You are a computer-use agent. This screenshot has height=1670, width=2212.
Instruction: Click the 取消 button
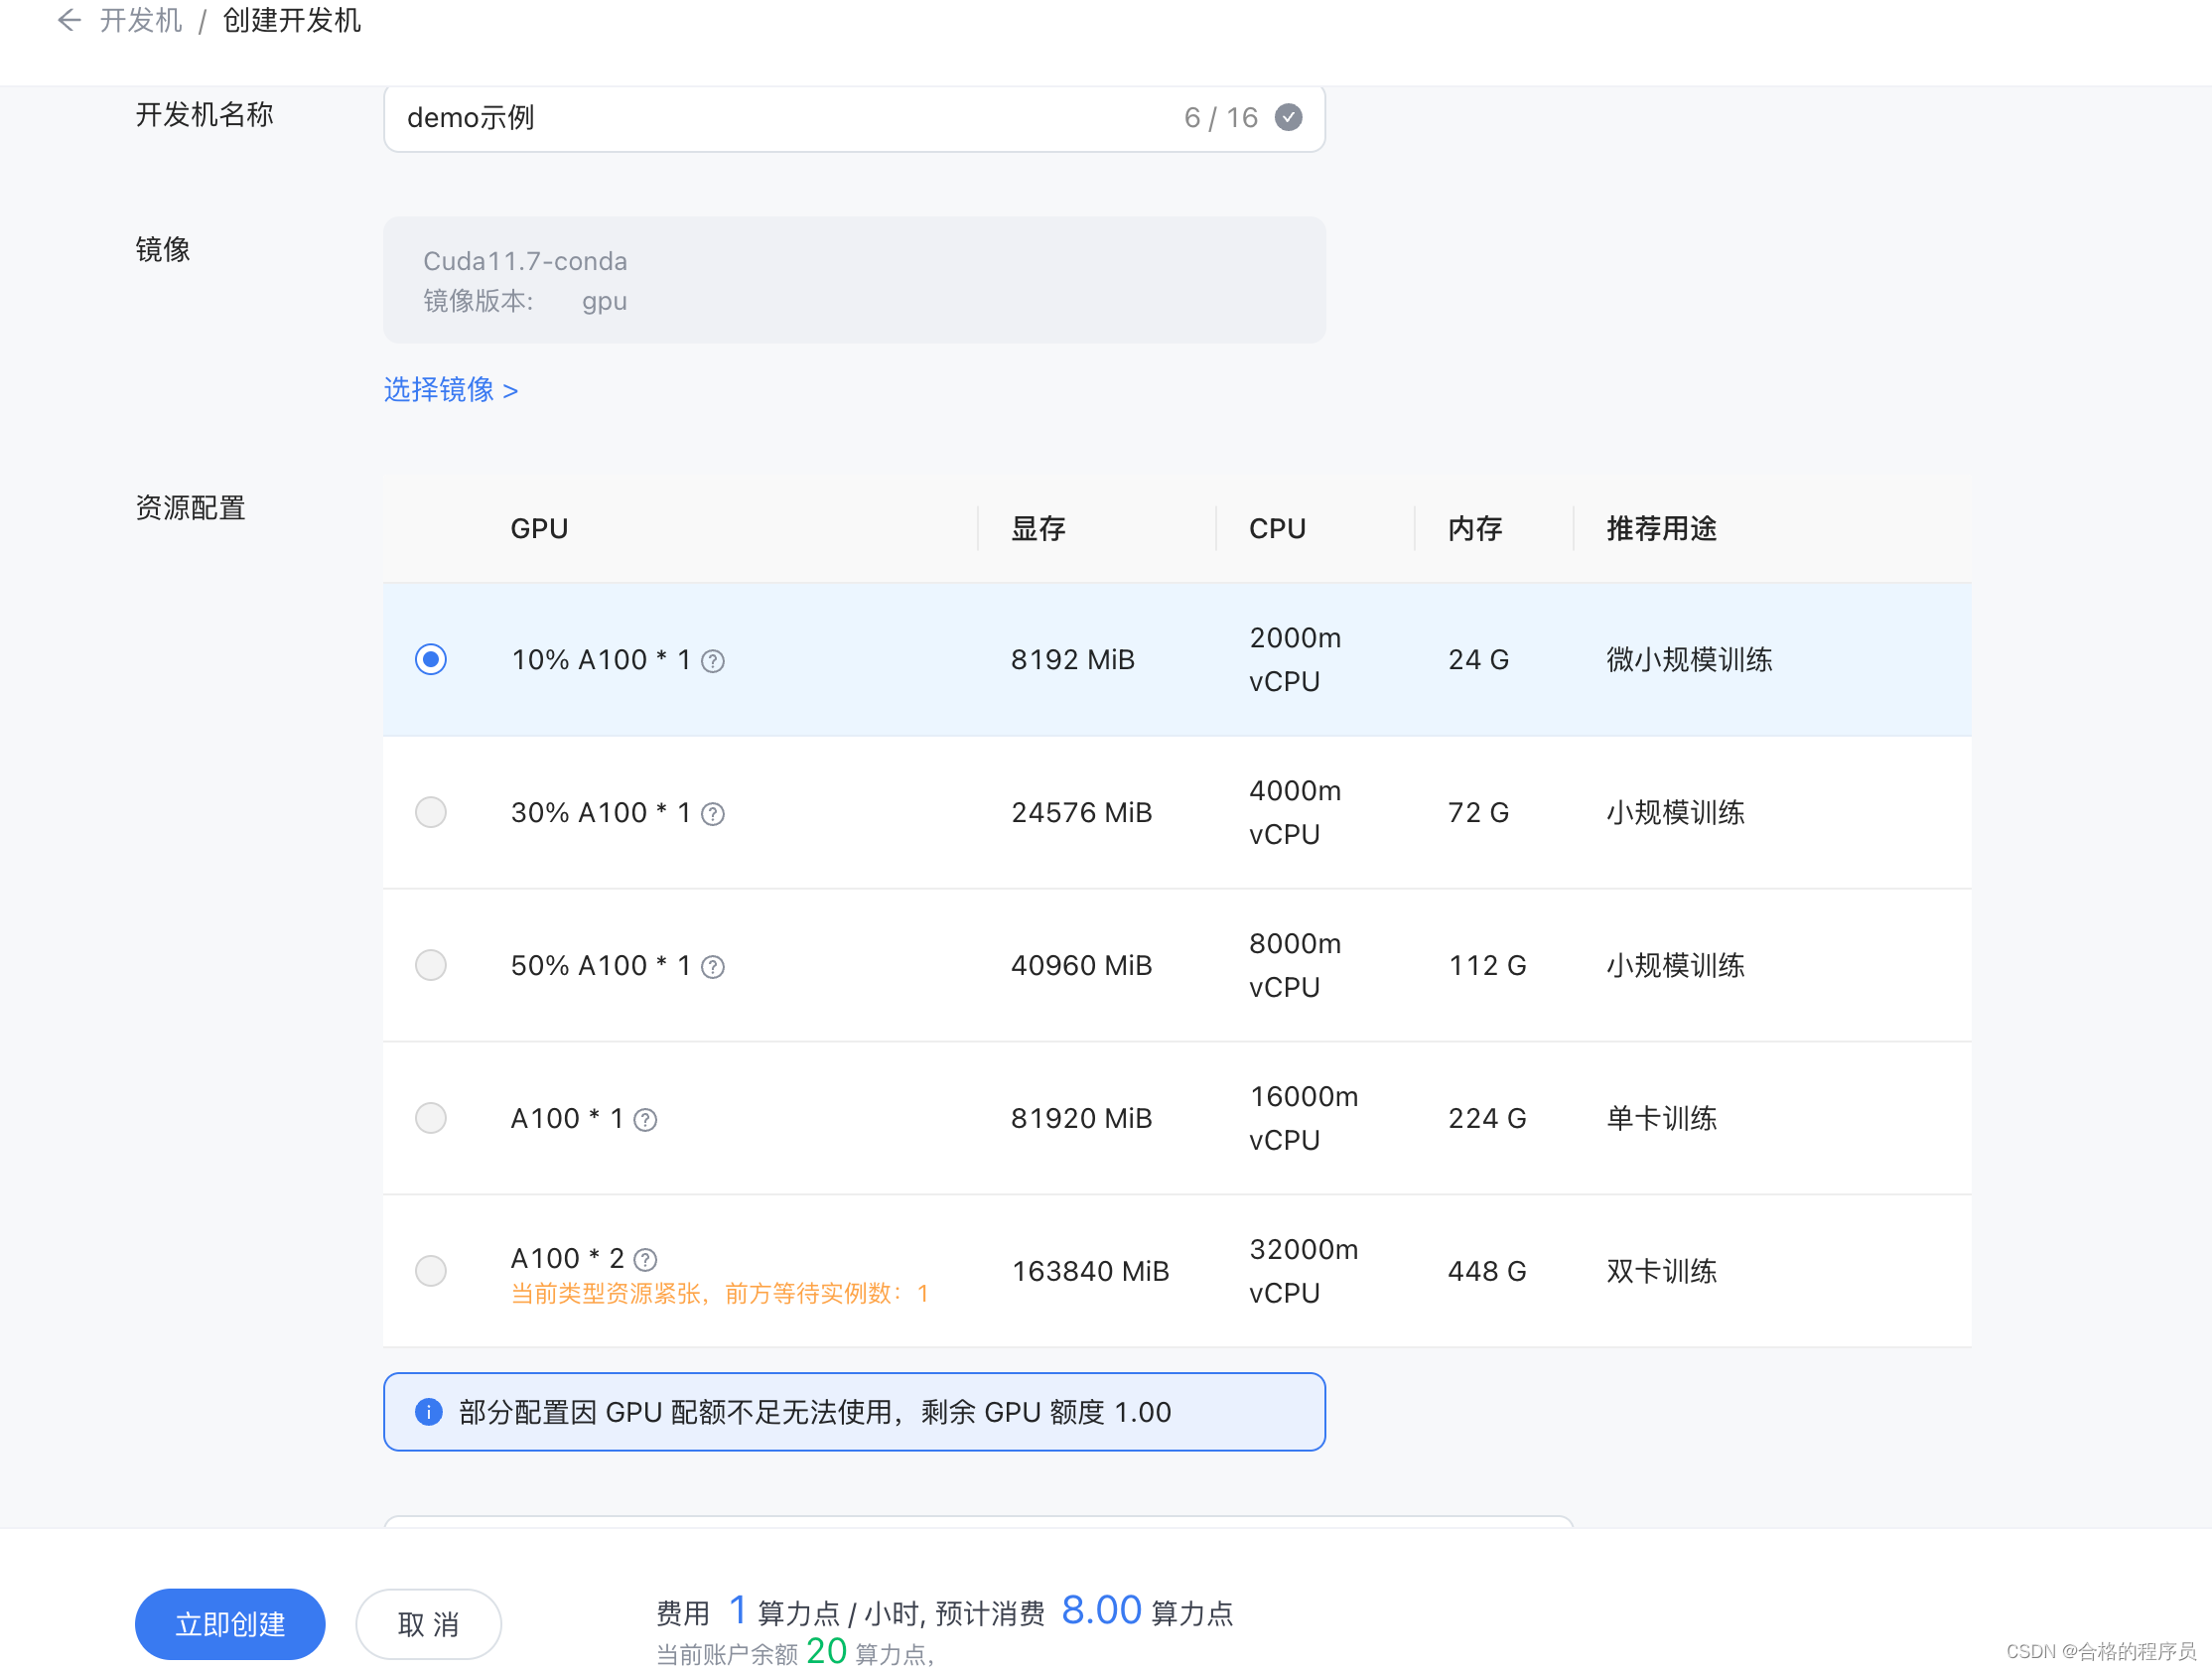coord(428,1624)
